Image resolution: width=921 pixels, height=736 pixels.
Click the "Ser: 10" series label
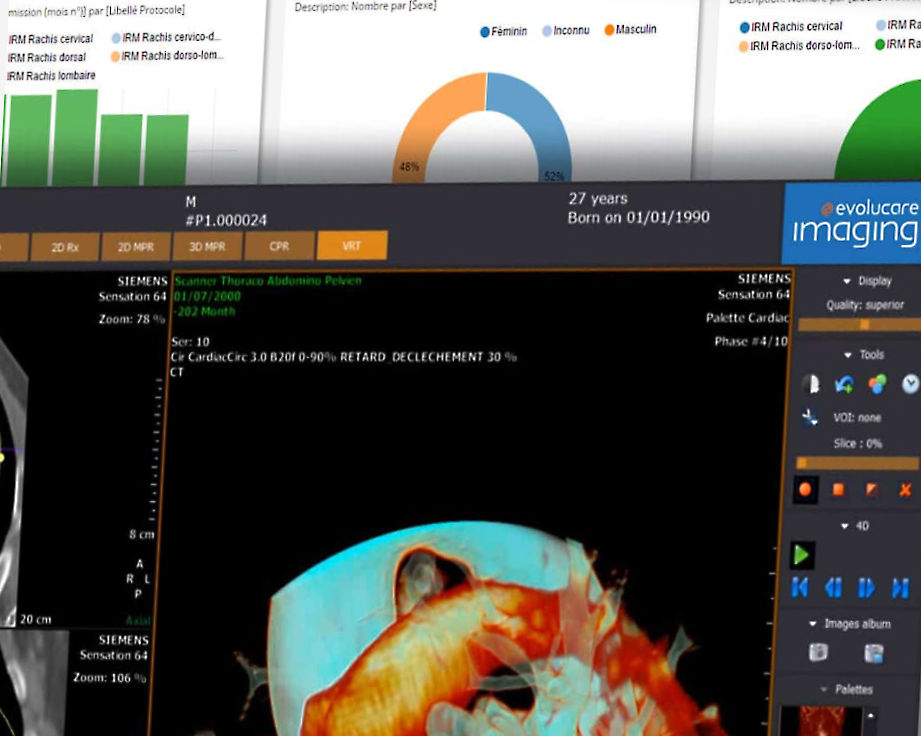[x=190, y=342]
